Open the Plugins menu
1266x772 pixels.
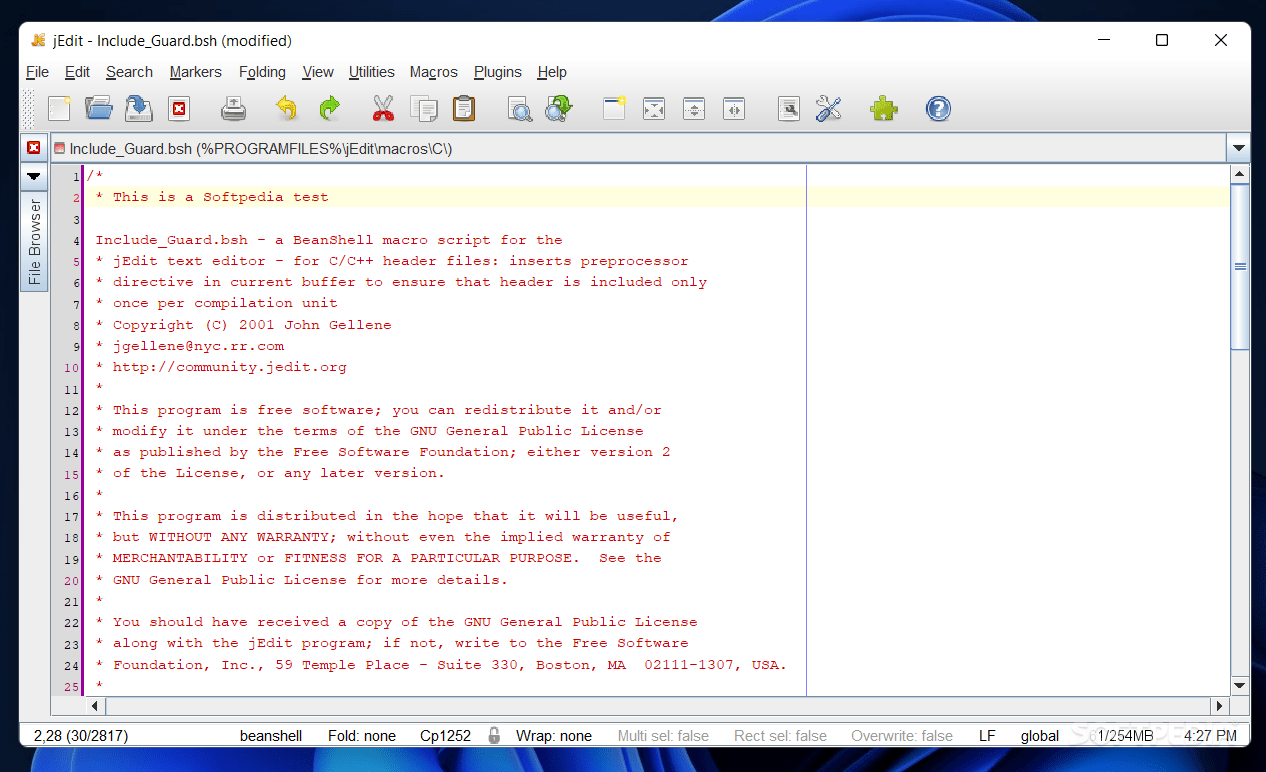coord(497,72)
